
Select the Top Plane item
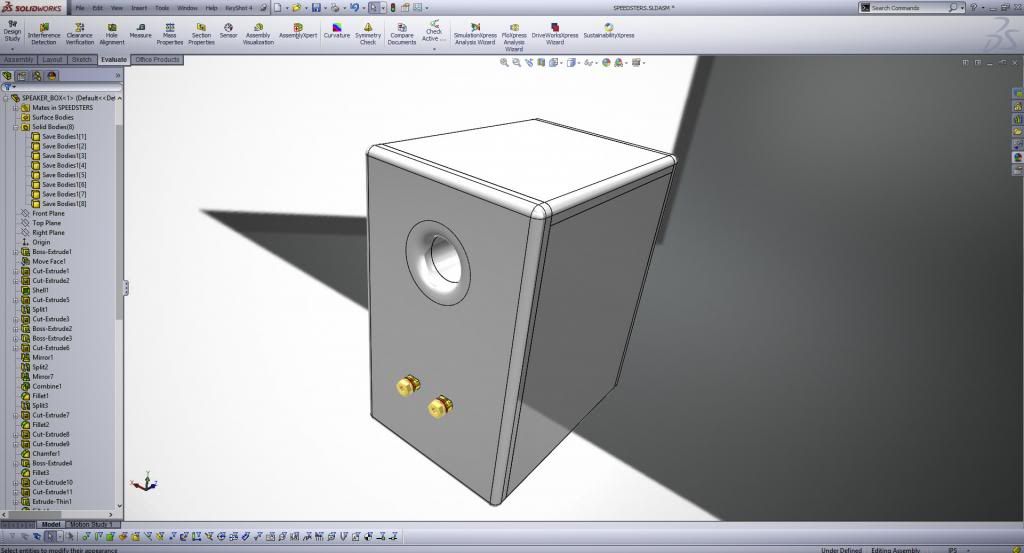point(40,223)
